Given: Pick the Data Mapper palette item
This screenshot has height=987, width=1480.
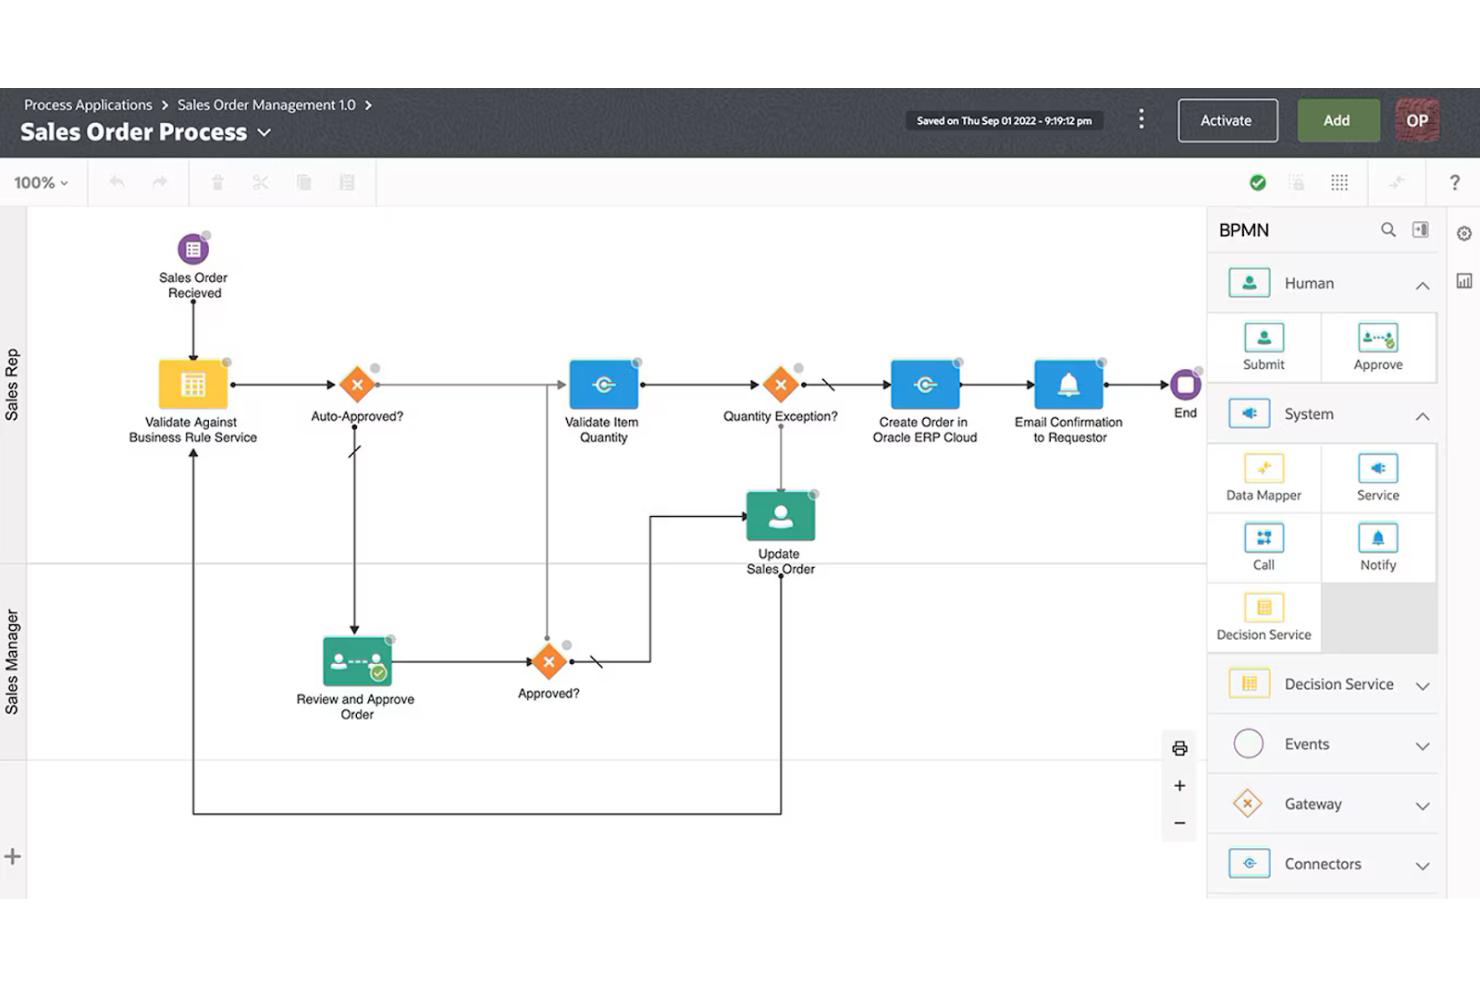Looking at the screenshot, I should (1264, 478).
